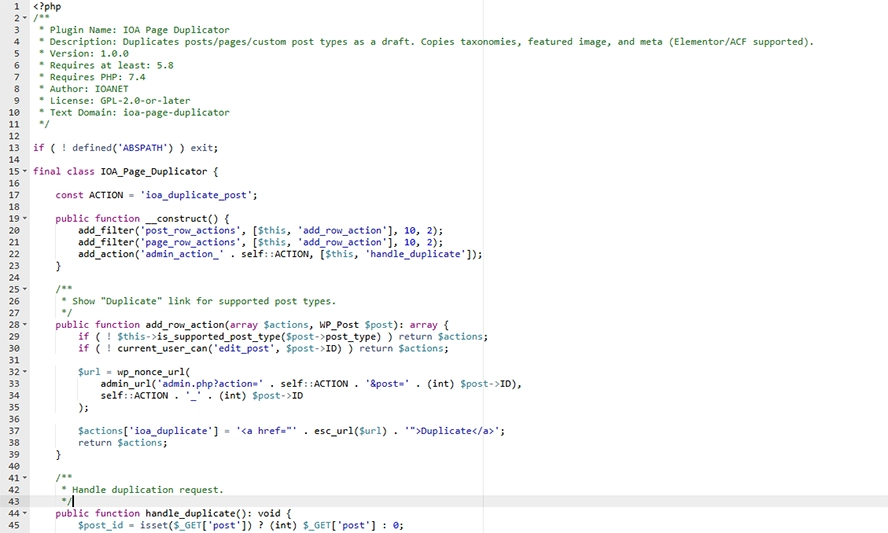Click class name IOA_Page_Duplicator
Image resolution: width=888 pixels, height=533 pixels.
154,171
